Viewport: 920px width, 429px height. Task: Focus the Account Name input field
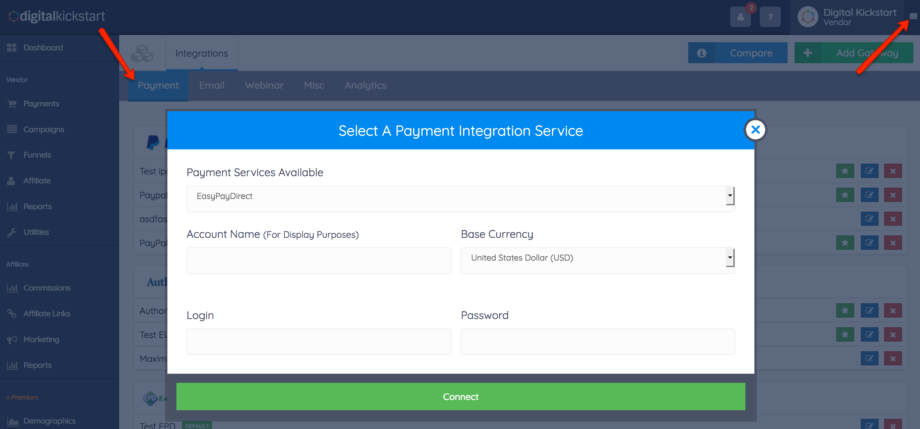click(x=319, y=260)
